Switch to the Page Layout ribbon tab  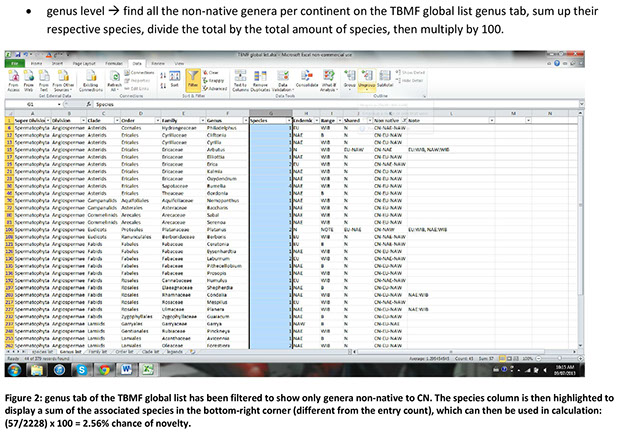pos(84,63)
